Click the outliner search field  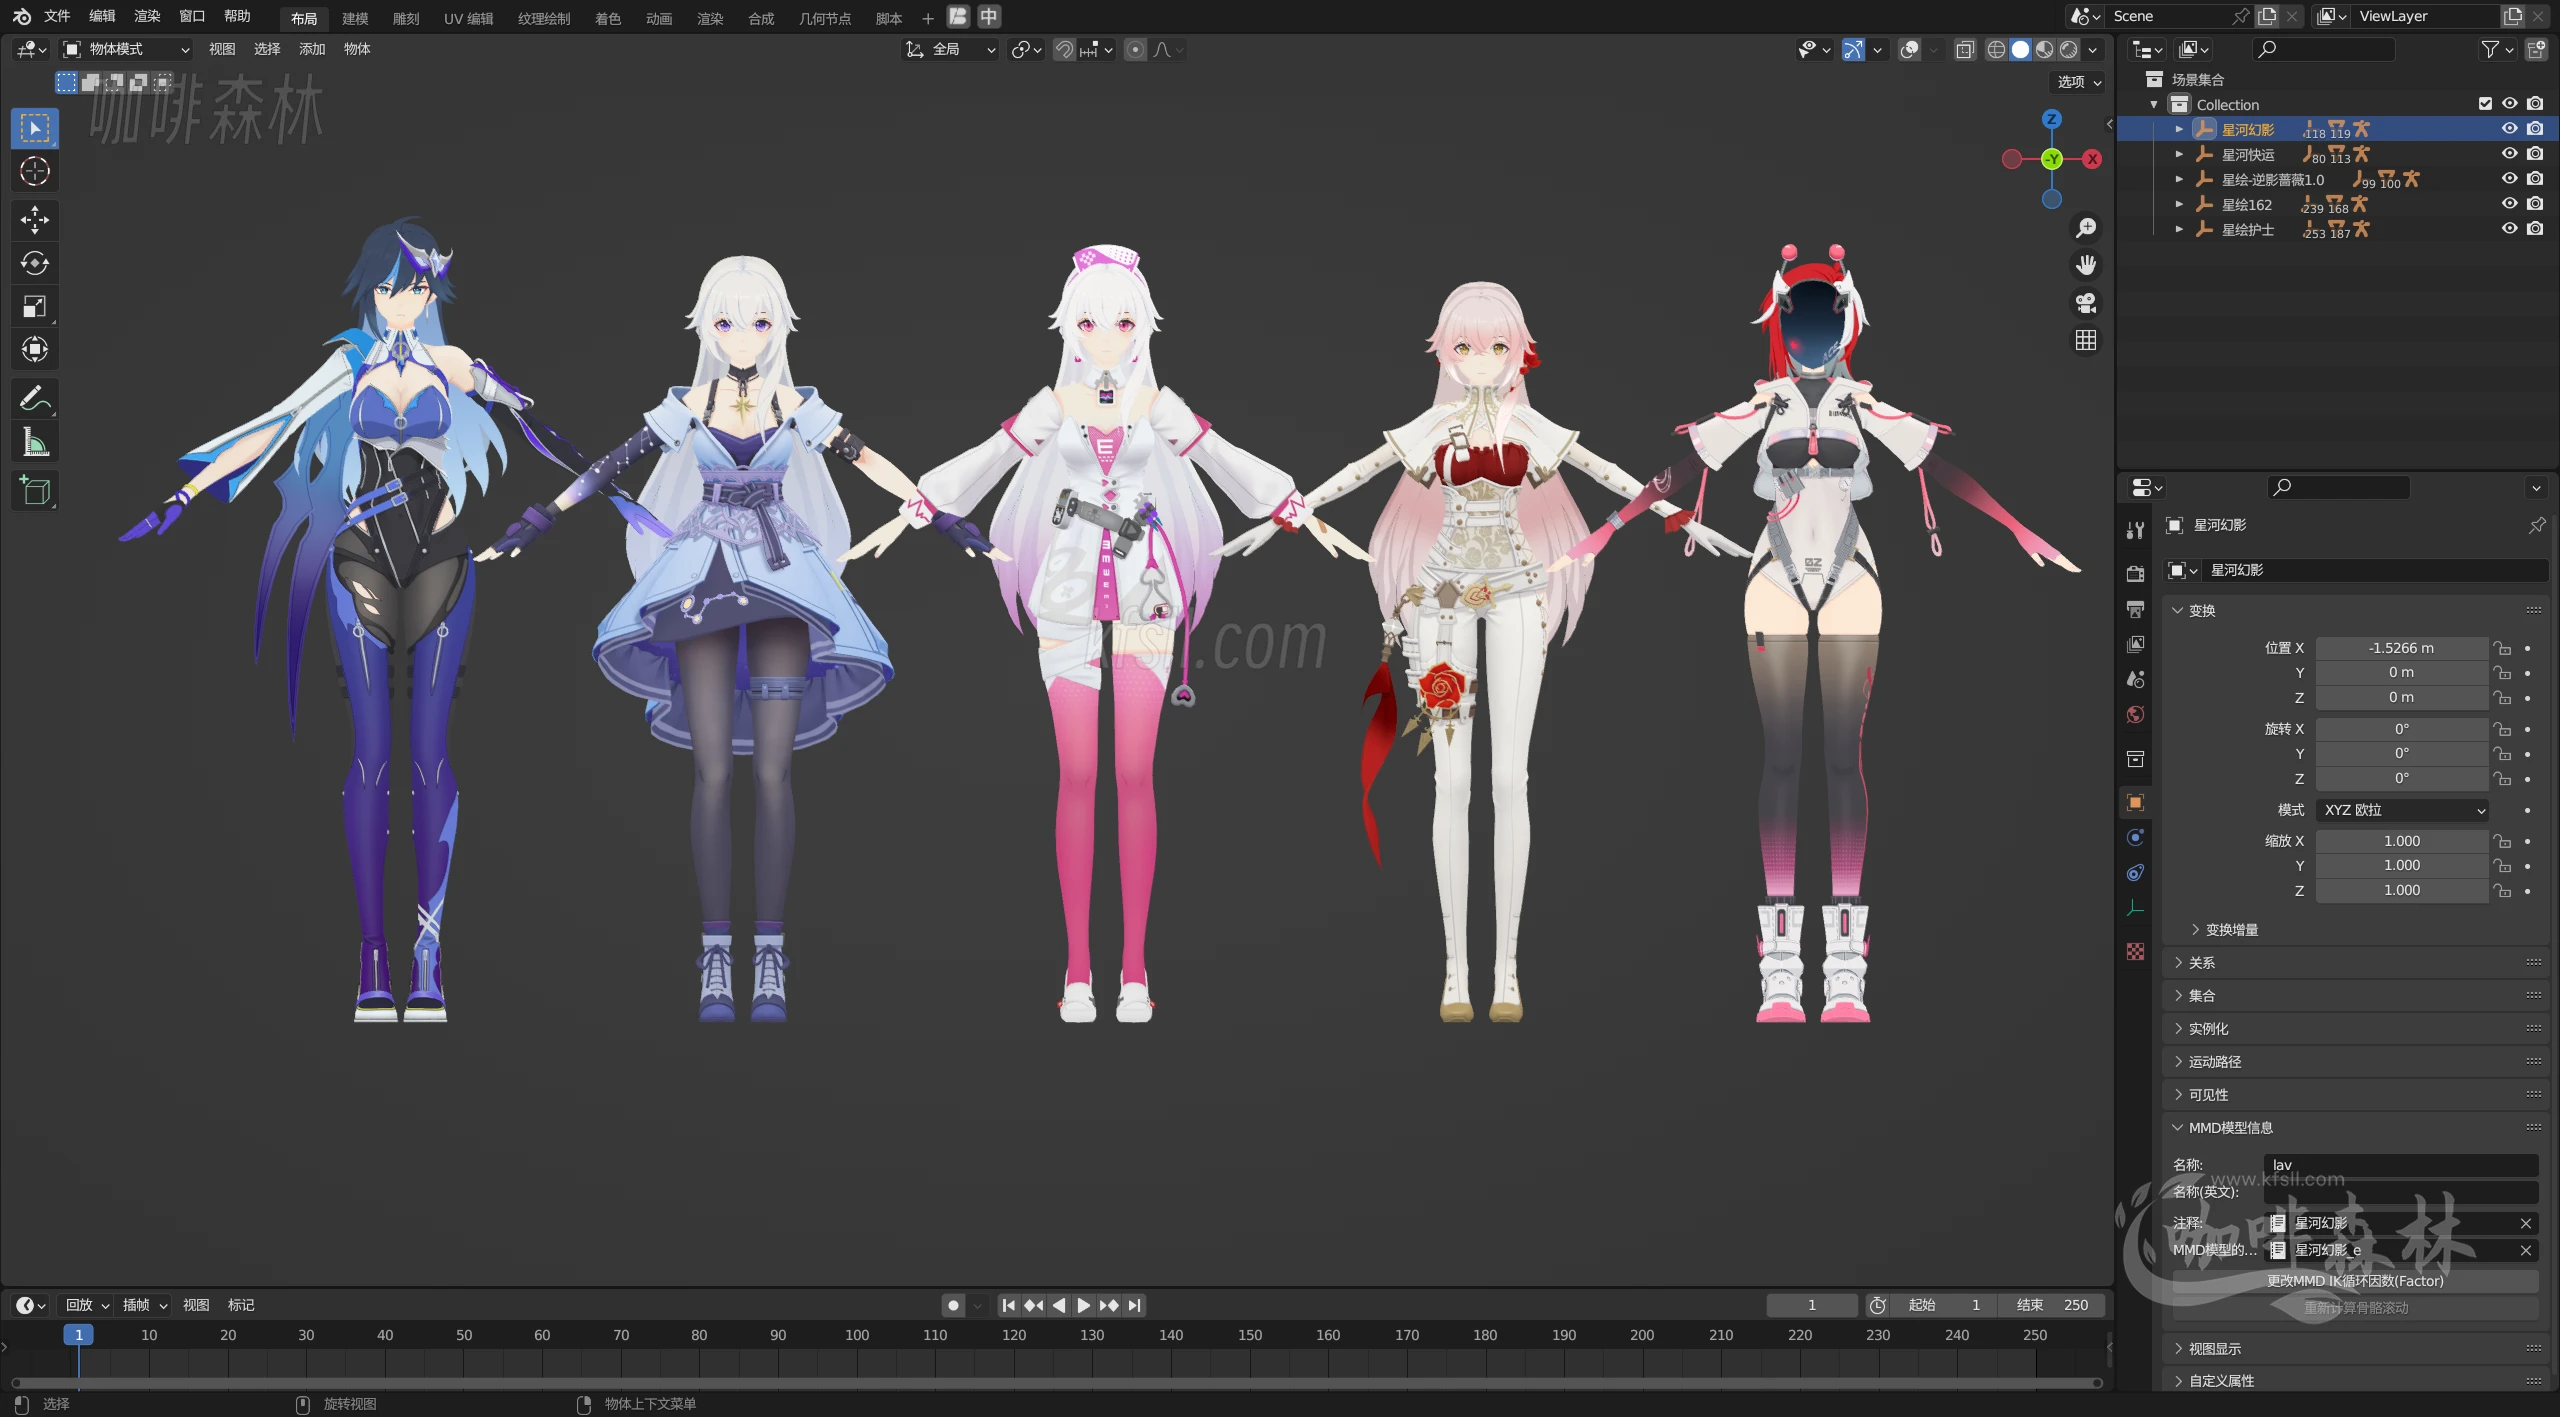[2323, 49]
